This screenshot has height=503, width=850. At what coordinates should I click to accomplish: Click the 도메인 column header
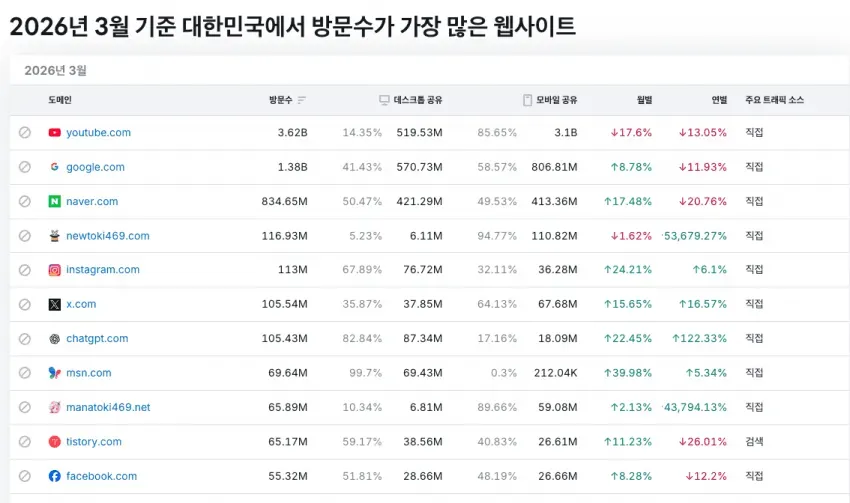point(60,100)
